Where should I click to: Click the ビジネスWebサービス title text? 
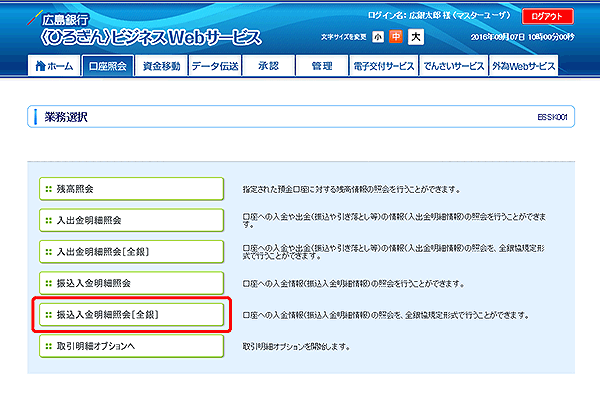(x=188, y=38)
